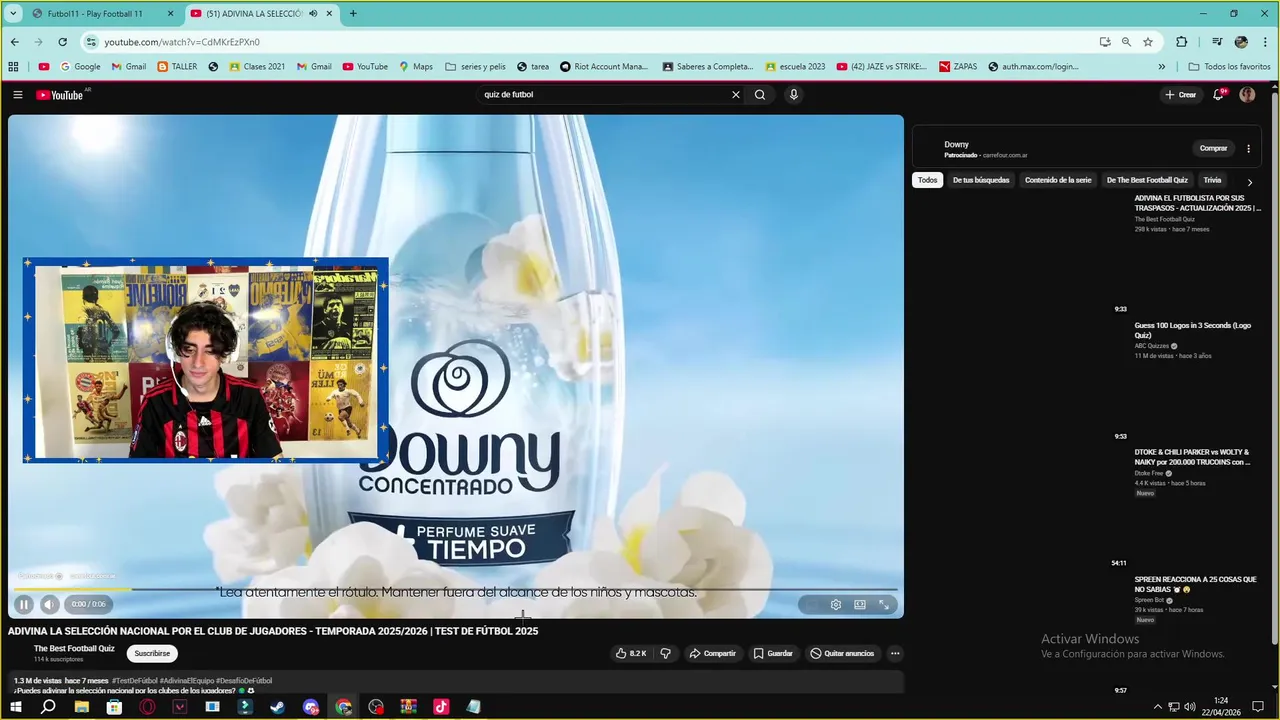Image resolution: width=1280 pixels, height=720 pixels.
Task: Open Chrome three-dot menu
Action: (x=1265, y=42)
